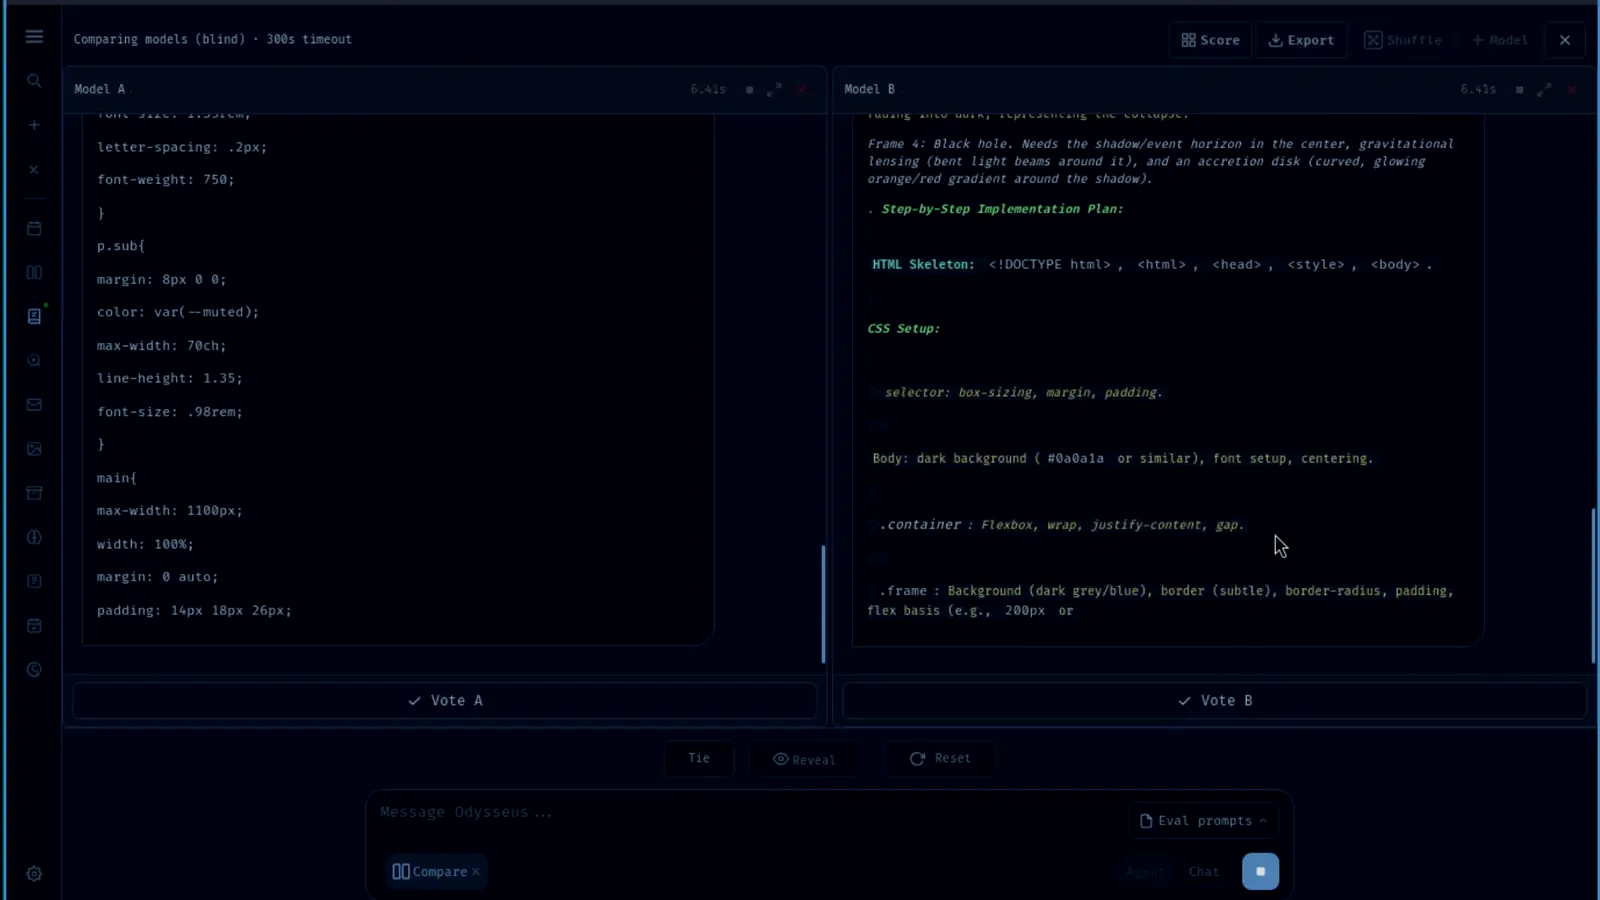Click the Model A panel title
The width and height of the screenshot is (1600, 900).
(100, 89)
